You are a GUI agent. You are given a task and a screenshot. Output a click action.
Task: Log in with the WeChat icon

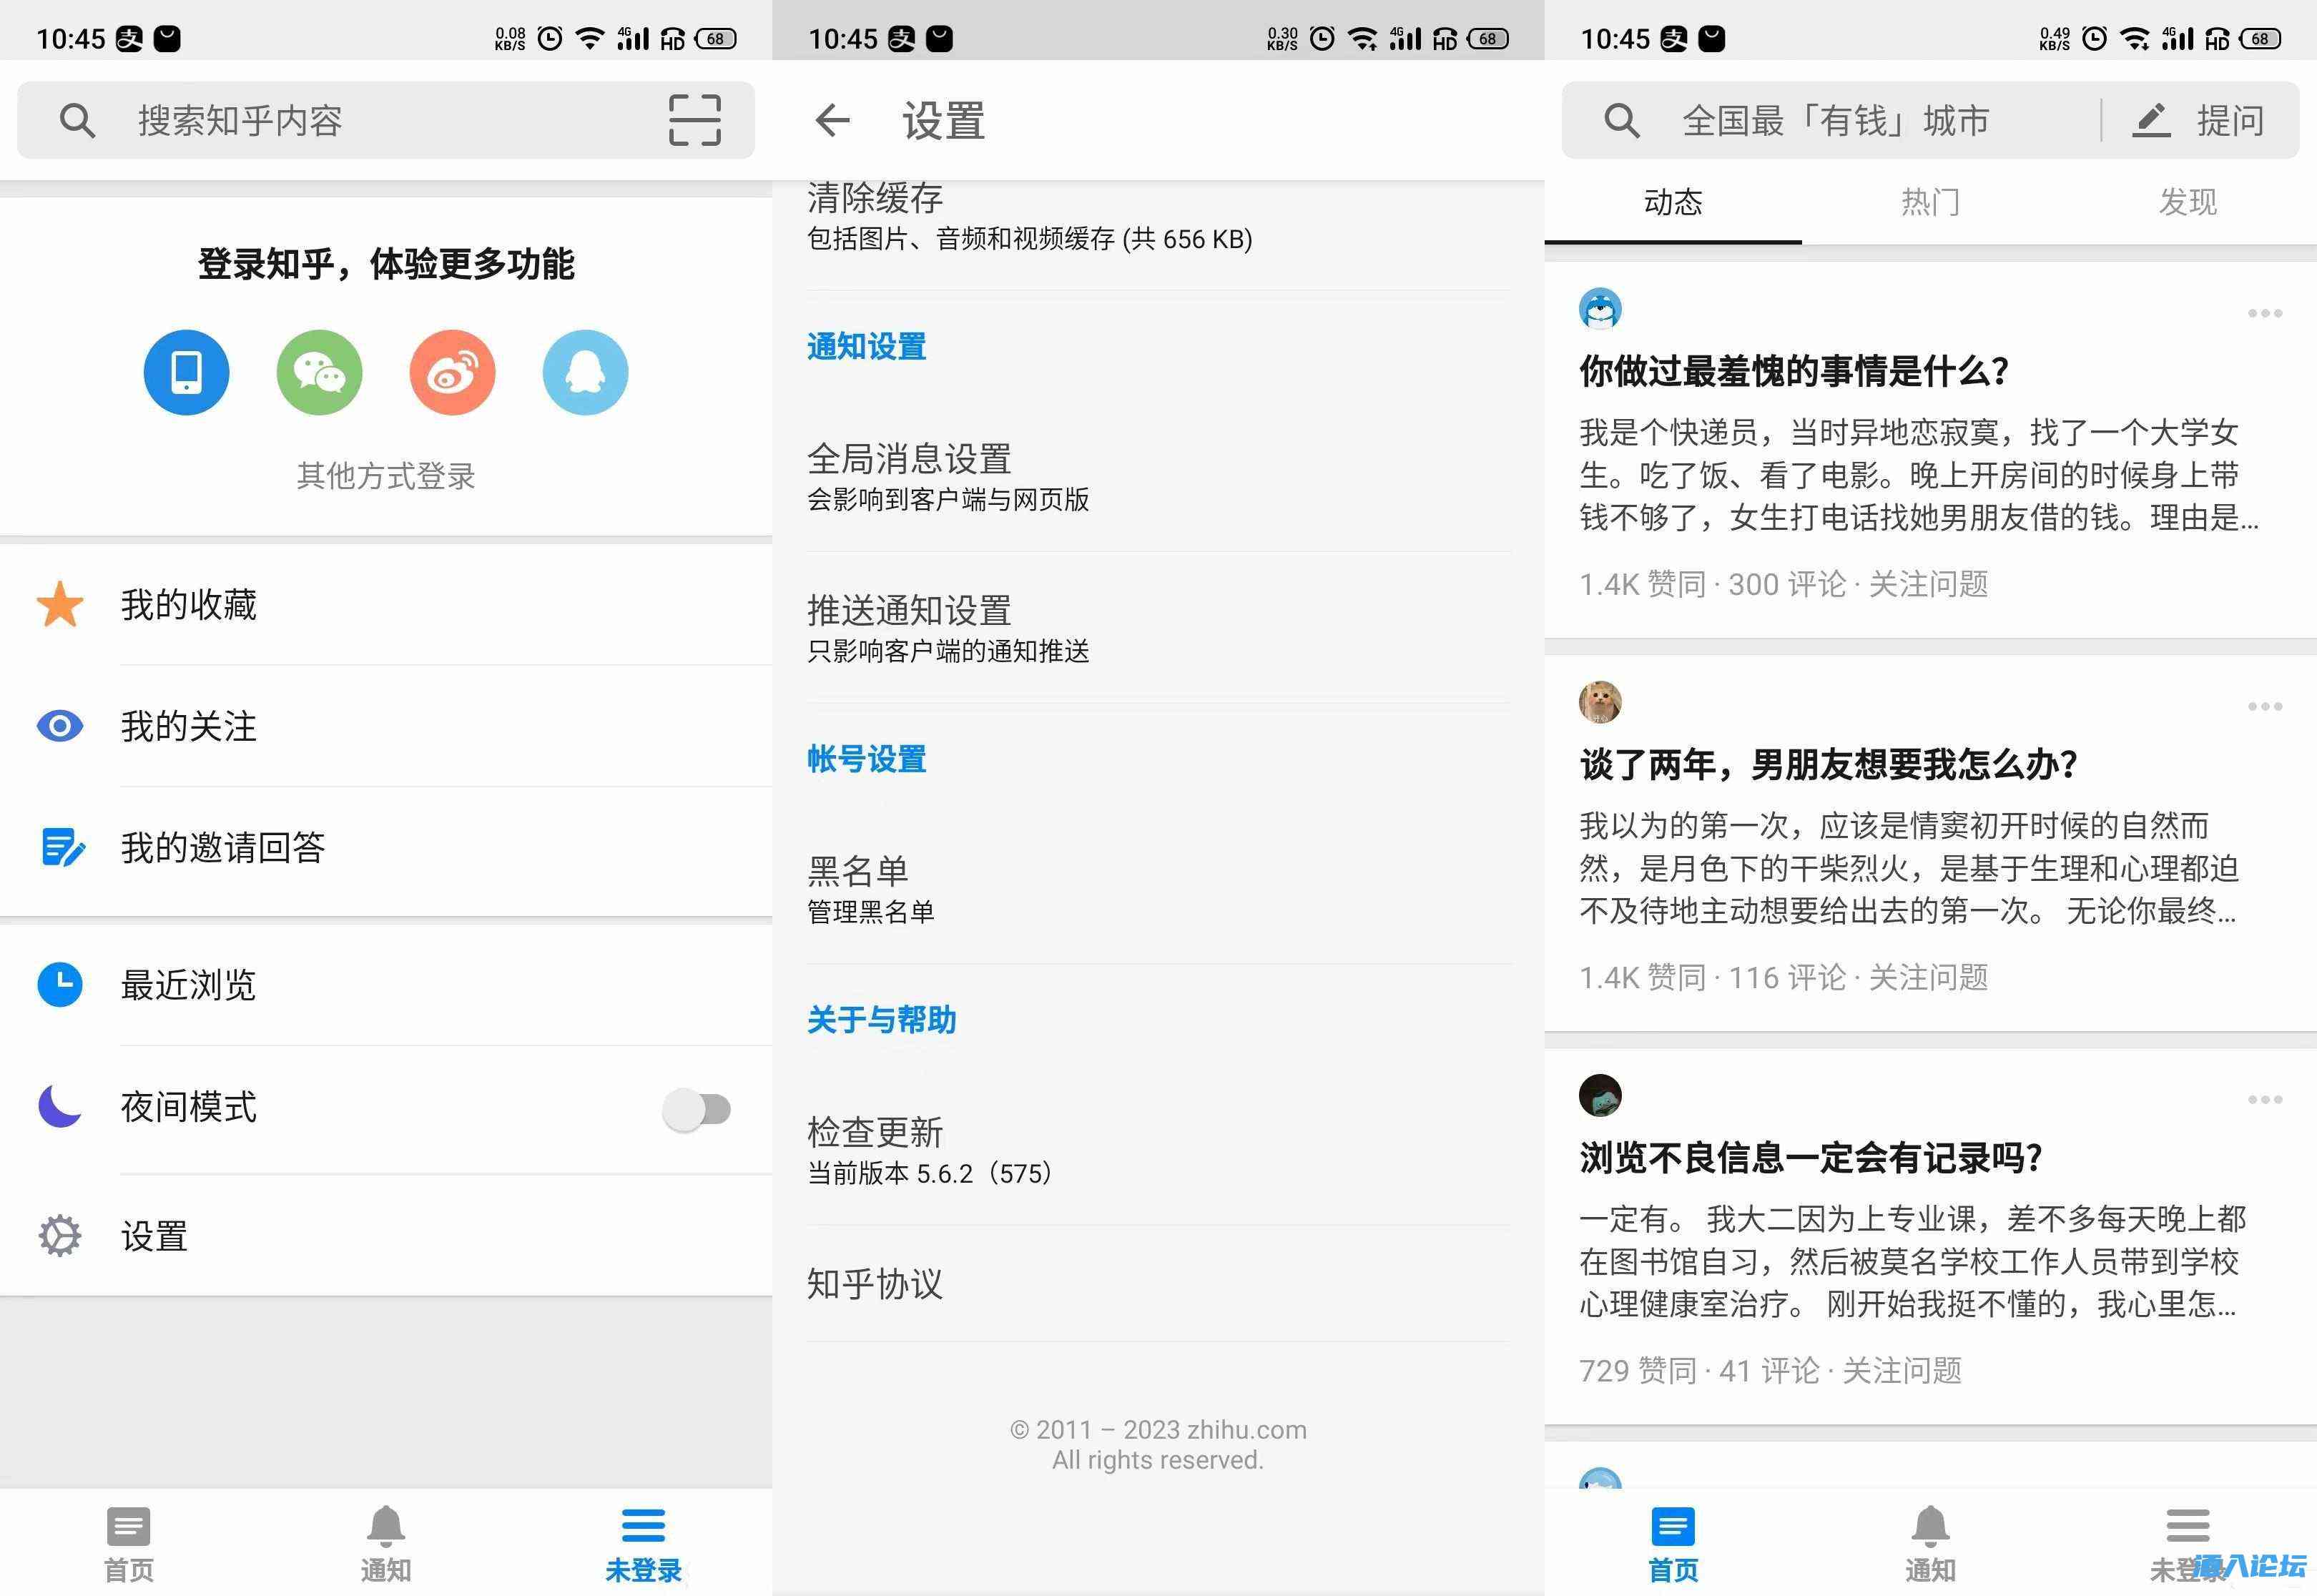[319, 372]
